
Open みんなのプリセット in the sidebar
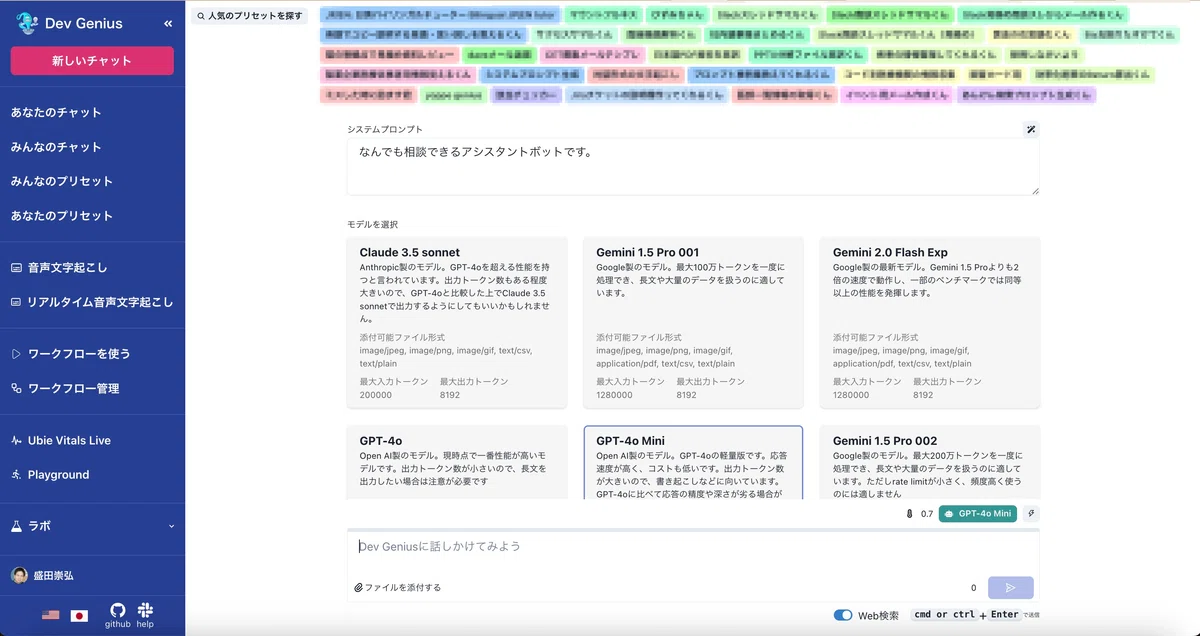(62, 181)
